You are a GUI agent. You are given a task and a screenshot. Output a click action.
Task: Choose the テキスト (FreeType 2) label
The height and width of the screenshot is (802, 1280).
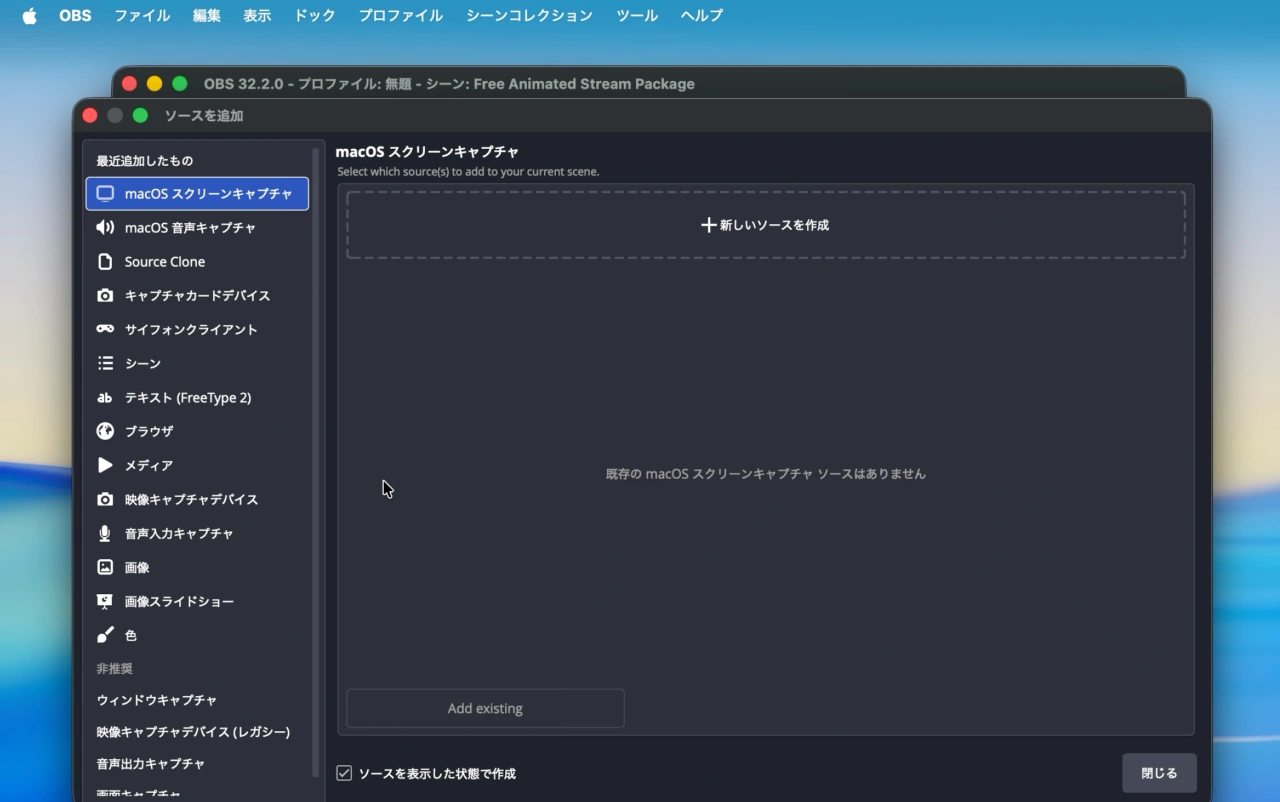click(x=188, y=398)
